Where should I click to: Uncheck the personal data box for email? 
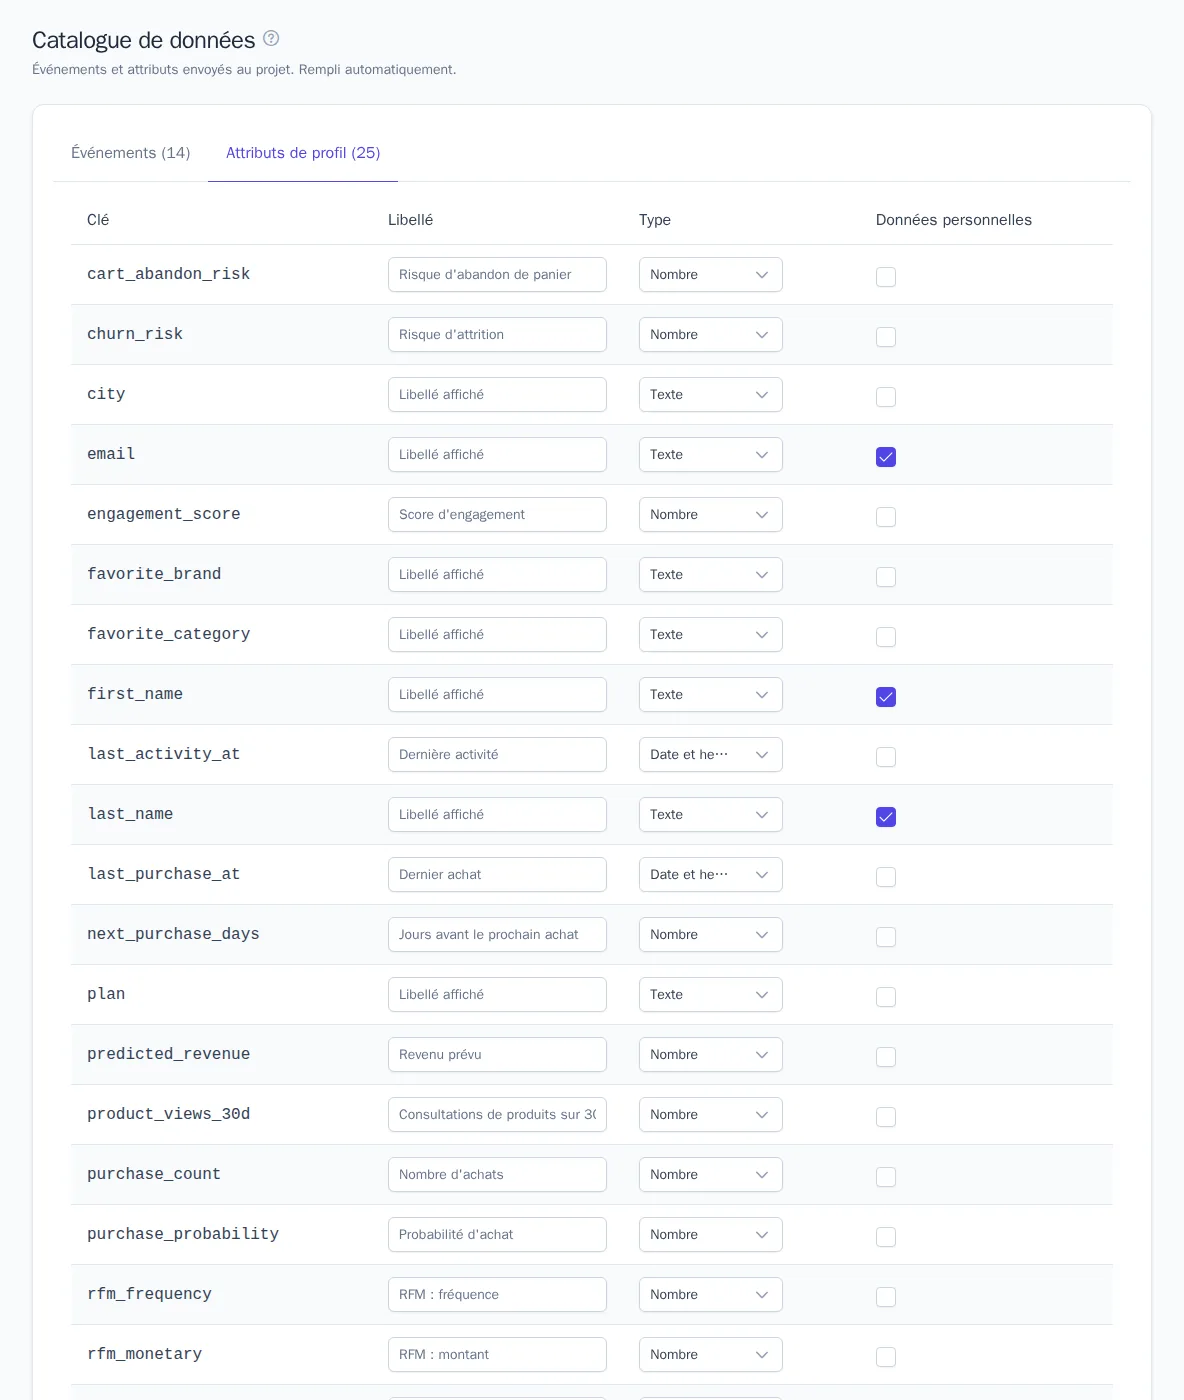click(x=886, y=457)
